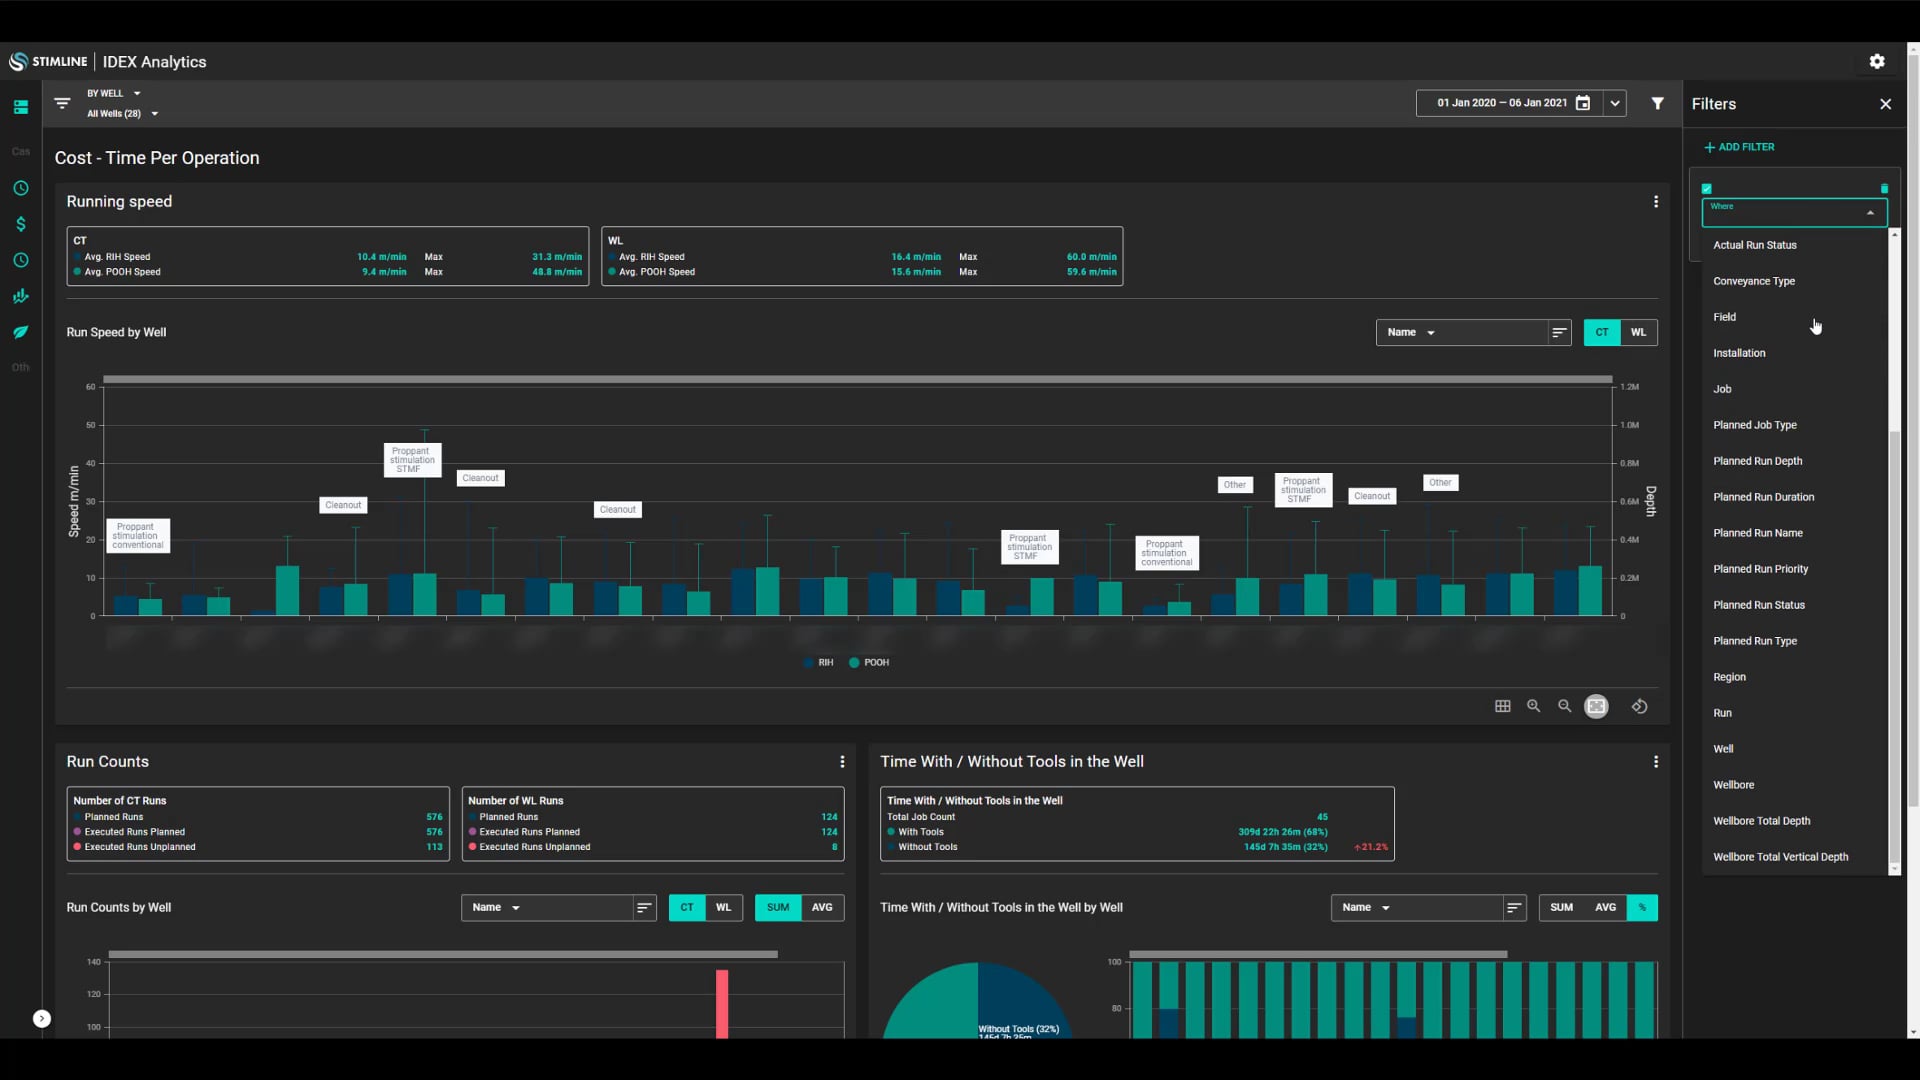Open the filter funnel icon in the top bar

pos(1658,103)
